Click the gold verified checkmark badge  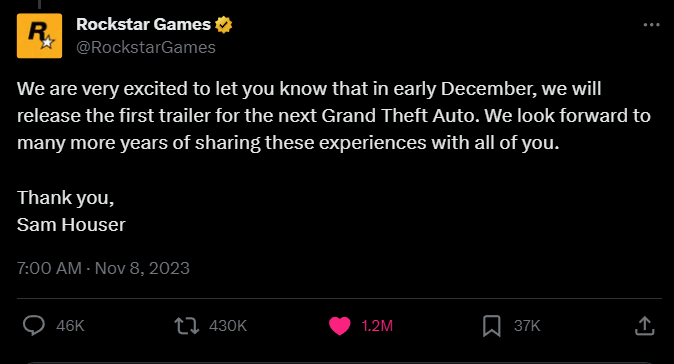click(x=224, y=24)
